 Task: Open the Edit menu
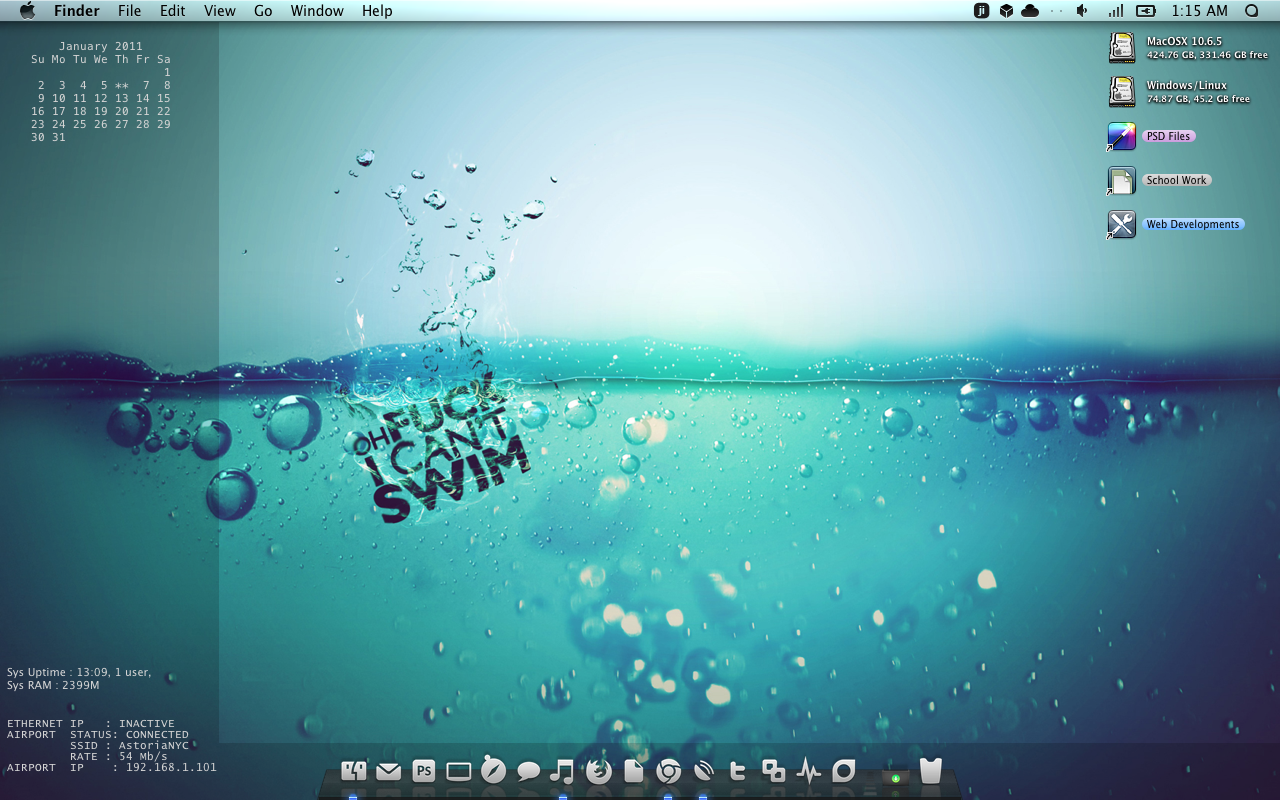(173, 11)
